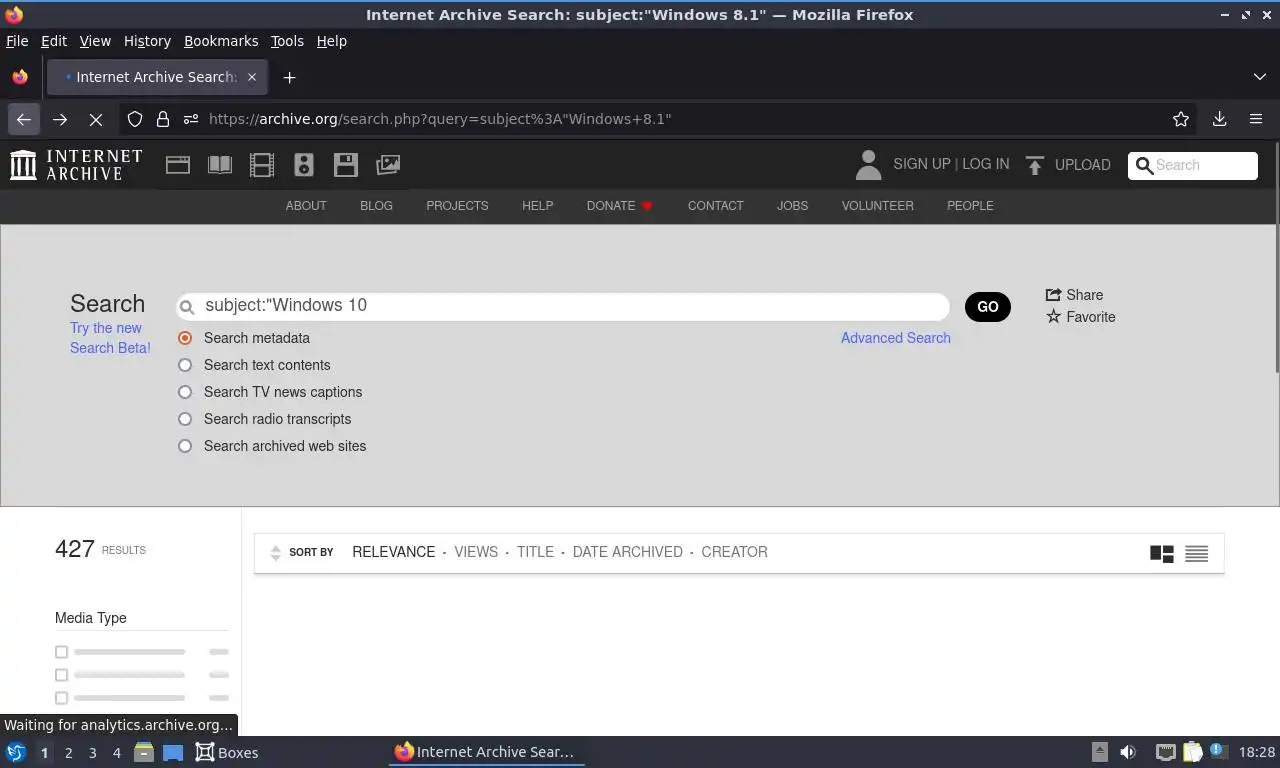This screenshot has width=1280, height=768.
Task: Click the taskbar clock showing 18:28
Action: (x=1257, y=752)
